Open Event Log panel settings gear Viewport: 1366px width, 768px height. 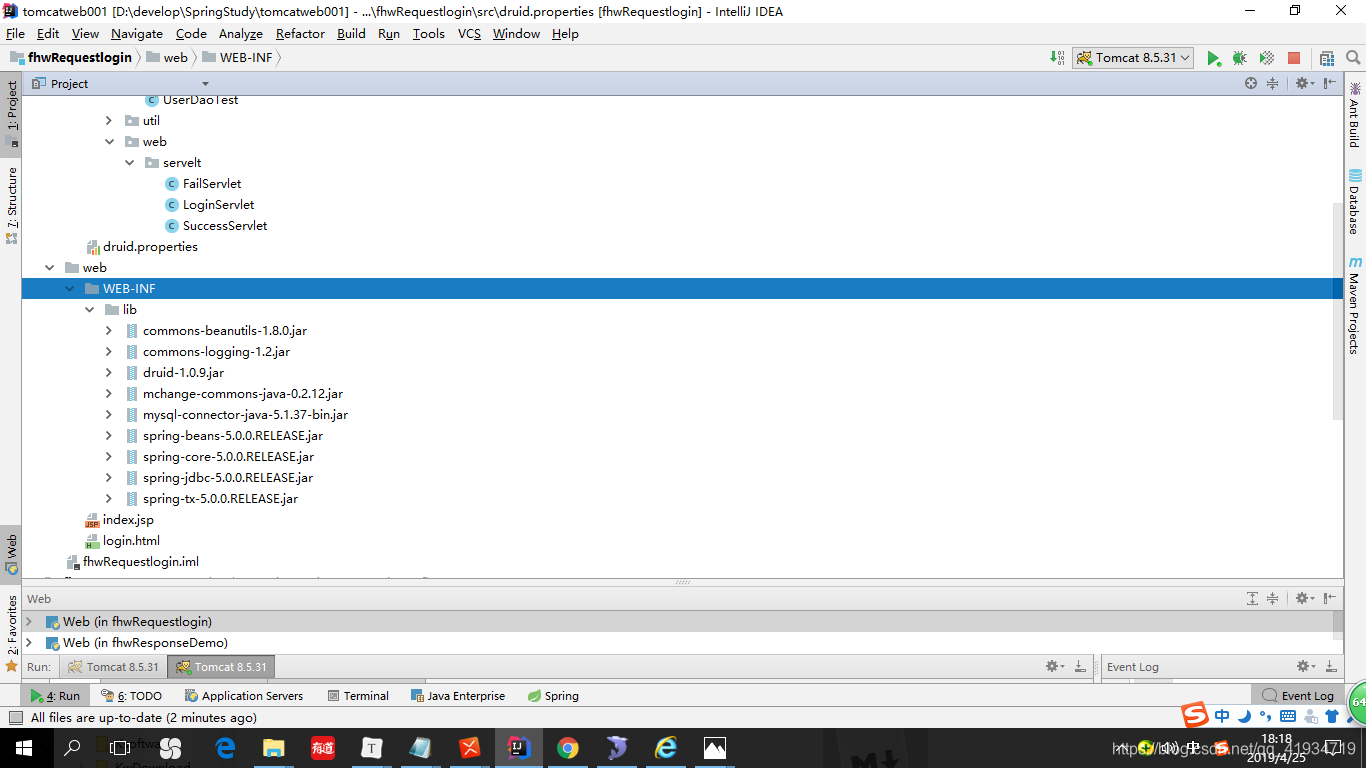coord(1305,666)
